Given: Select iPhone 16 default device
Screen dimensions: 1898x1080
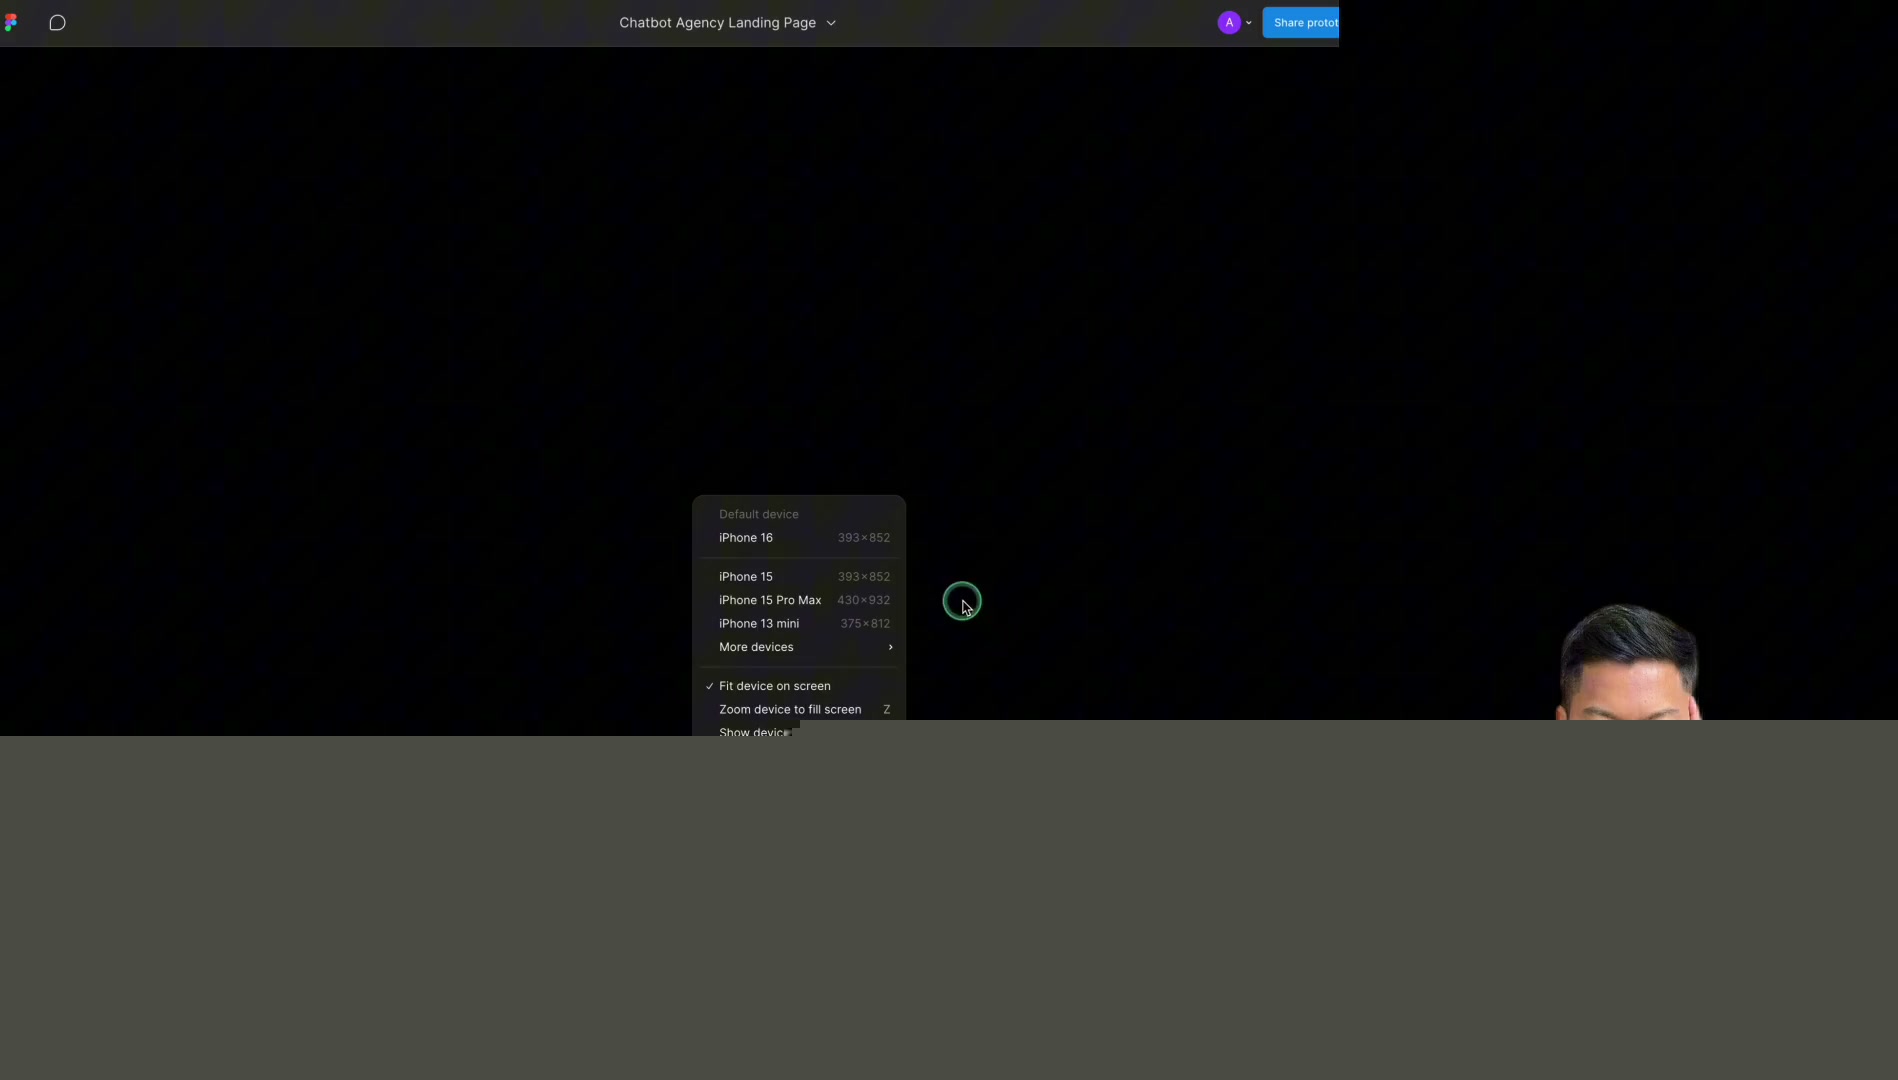Looking at the screenshot, I should (x=799, y=538).
